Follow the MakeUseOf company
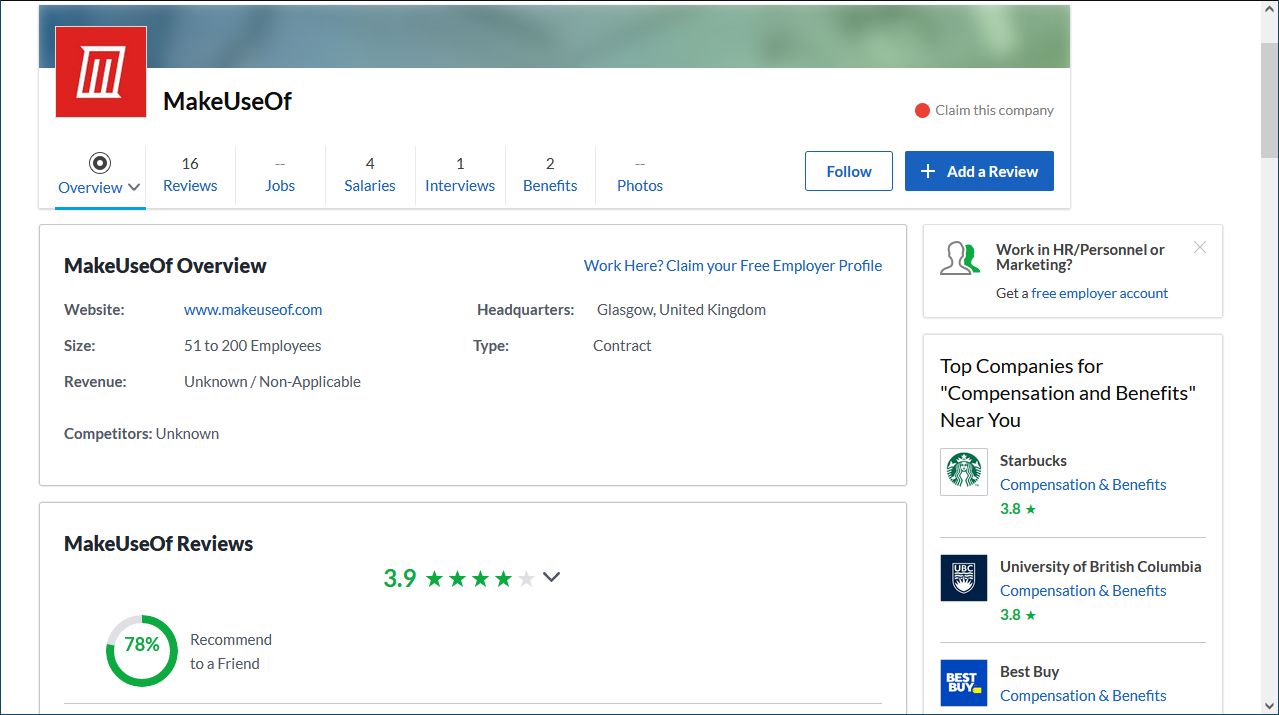The width and height of the screenshot is (1279, 715). [x=847, y=170]
